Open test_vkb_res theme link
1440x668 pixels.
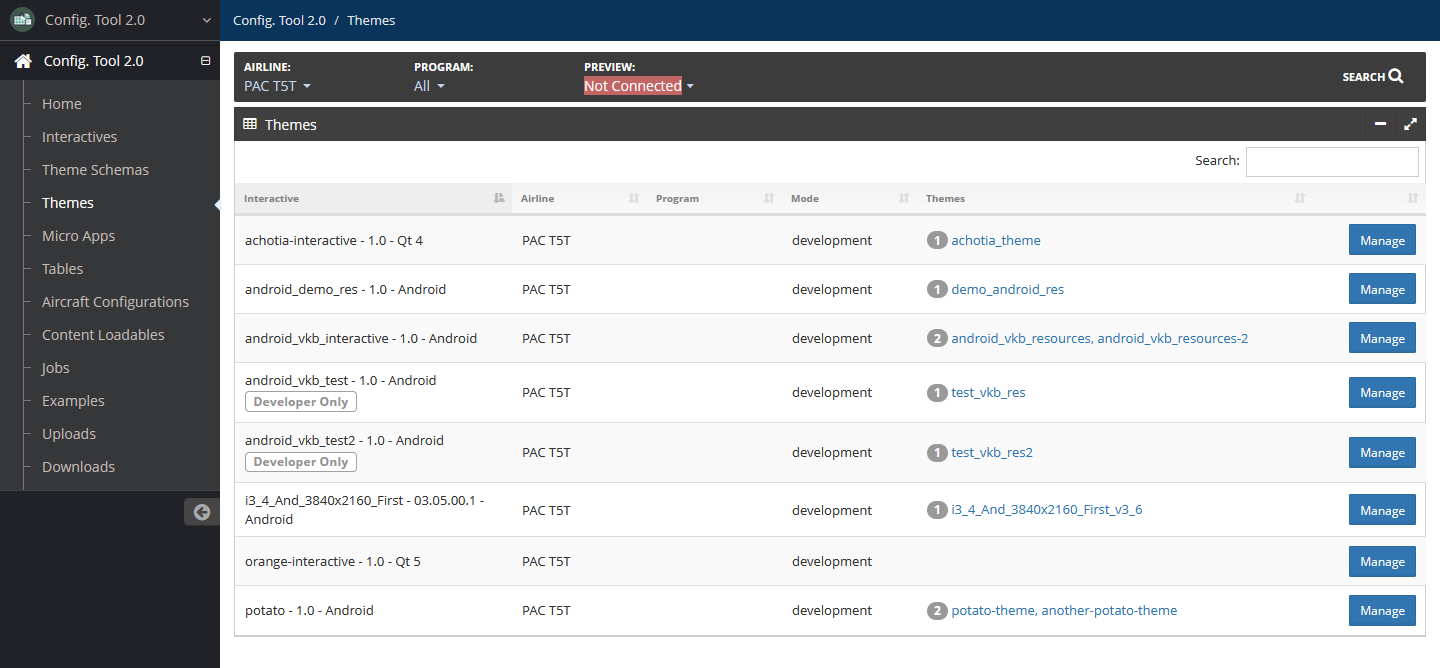pos(988,393)
